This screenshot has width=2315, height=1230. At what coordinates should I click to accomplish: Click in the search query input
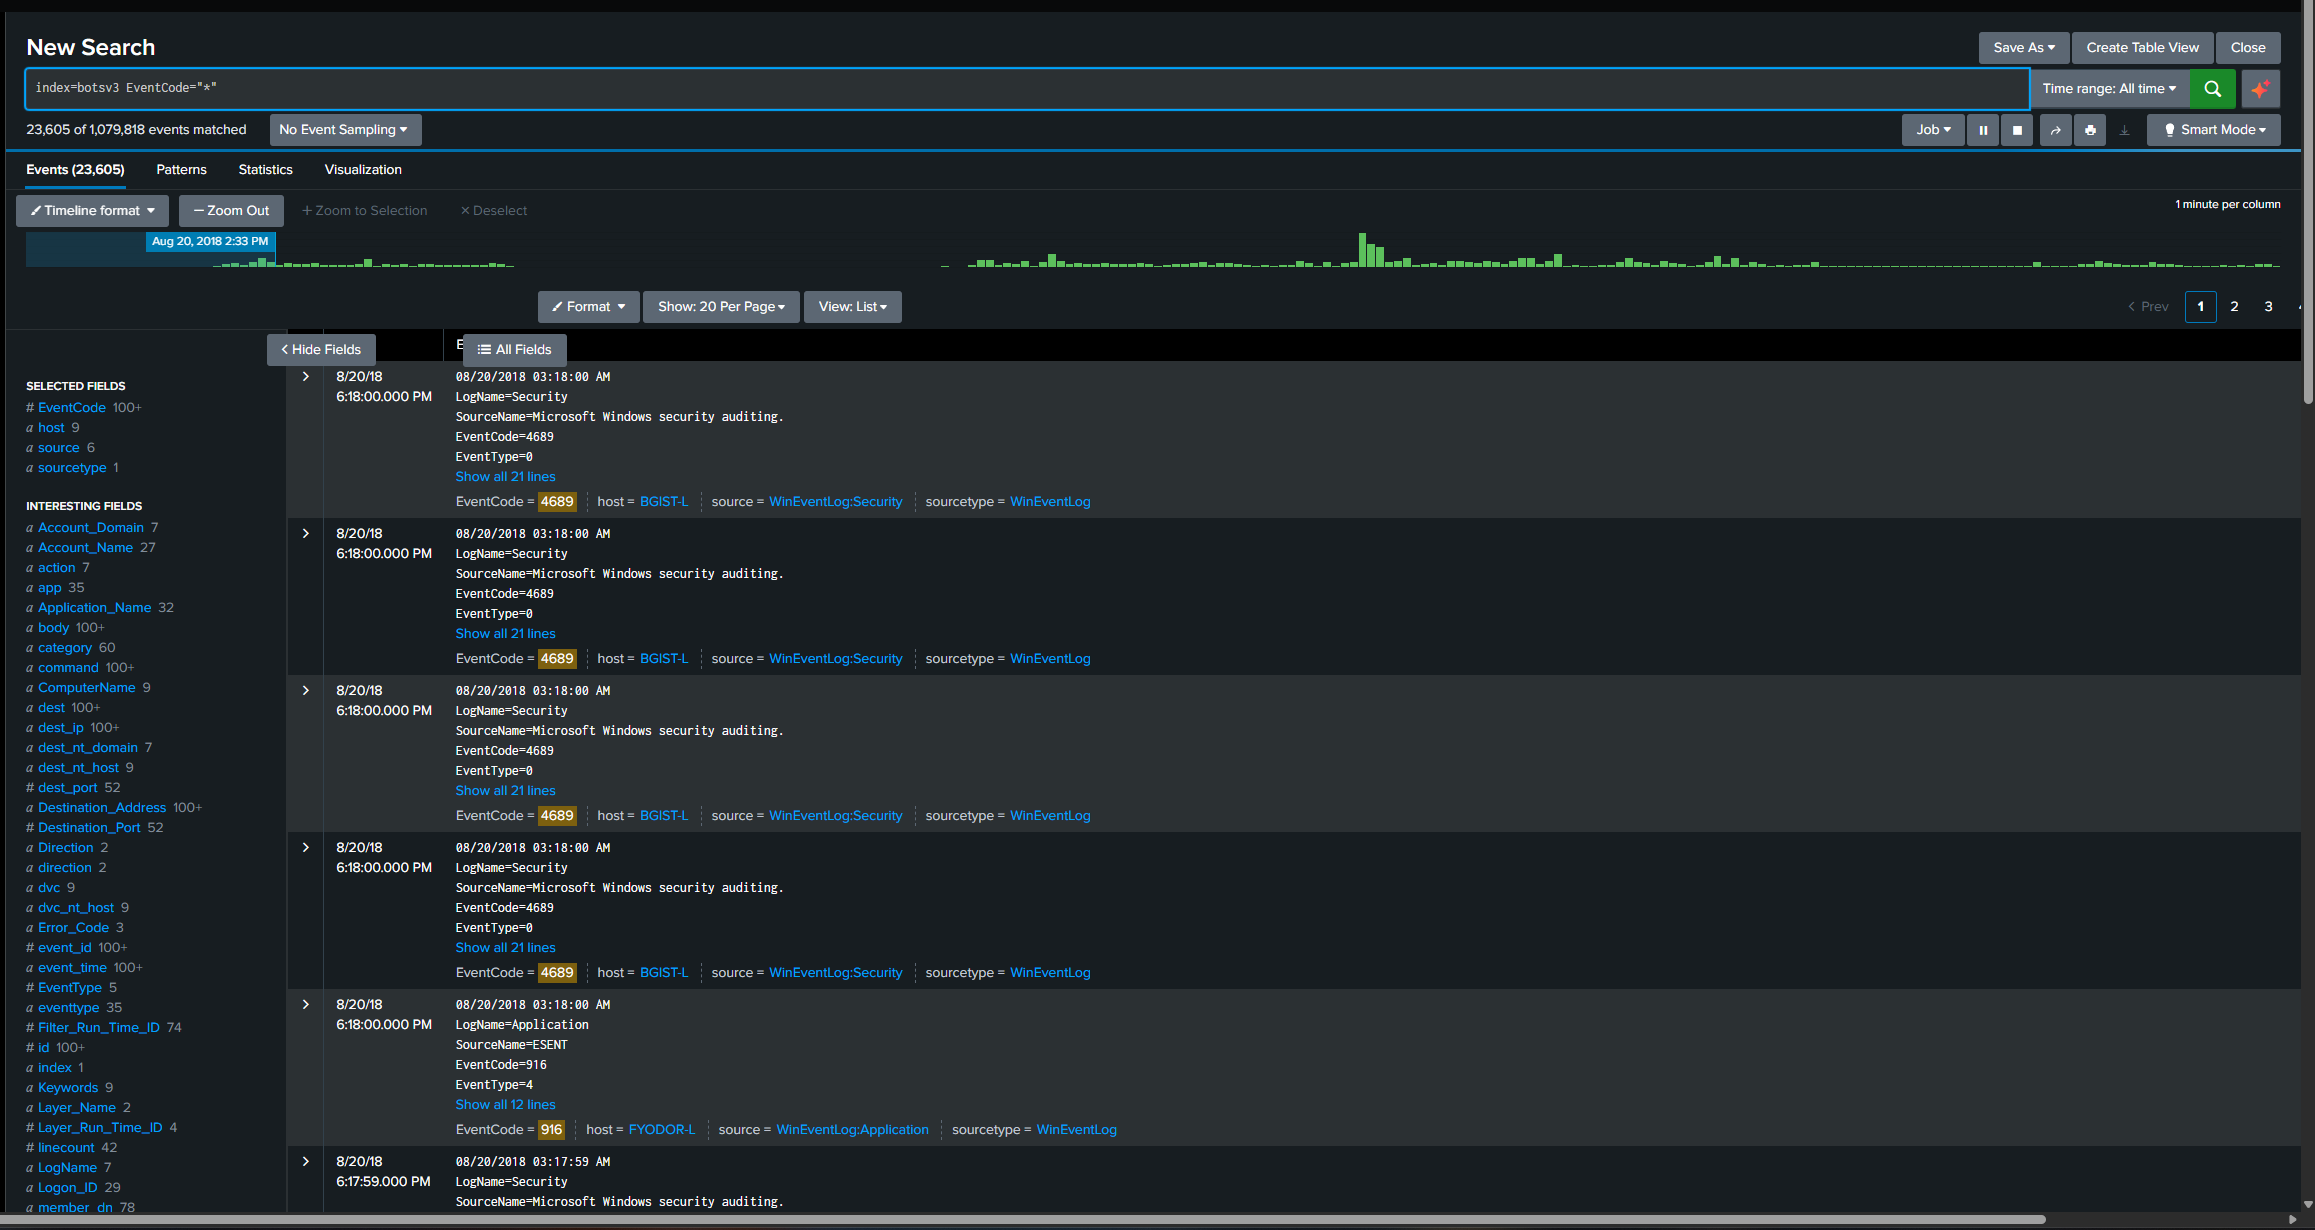pyautogui.click(x=1027, y=89)
